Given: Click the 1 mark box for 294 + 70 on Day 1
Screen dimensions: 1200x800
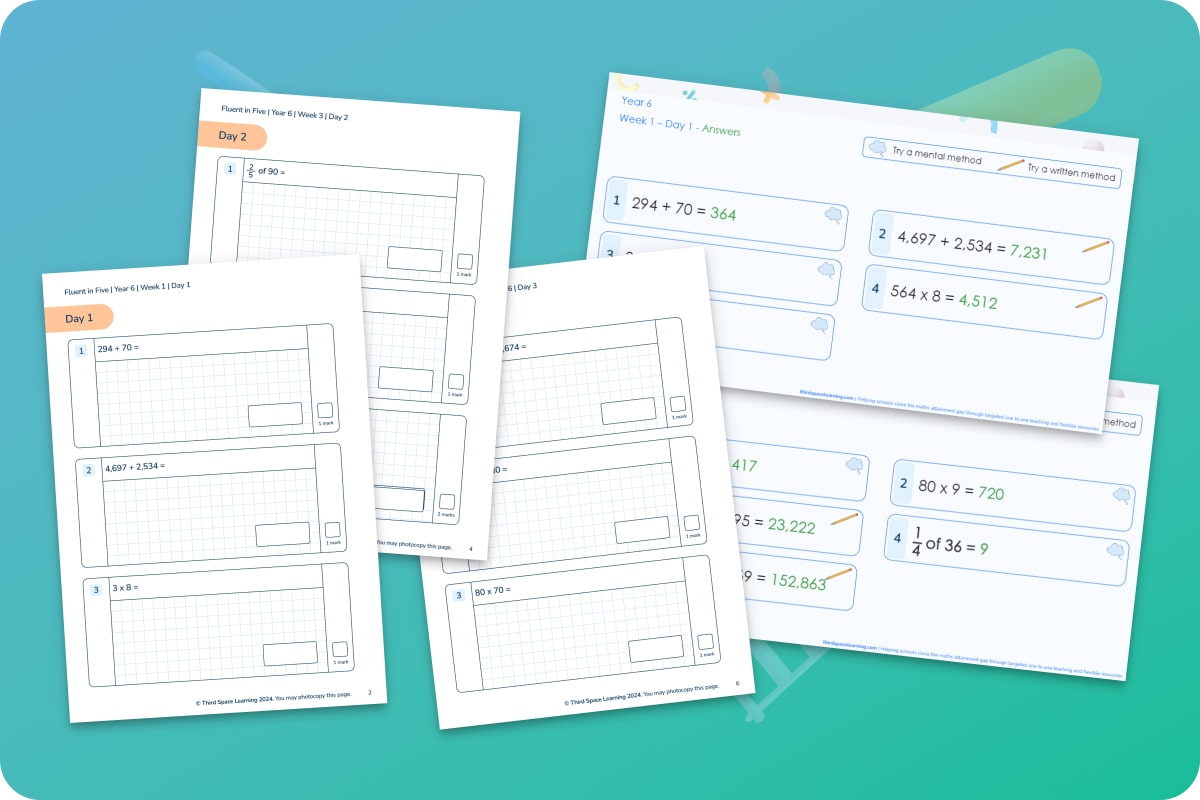Looking at the screenshot, I should (325, 410).
